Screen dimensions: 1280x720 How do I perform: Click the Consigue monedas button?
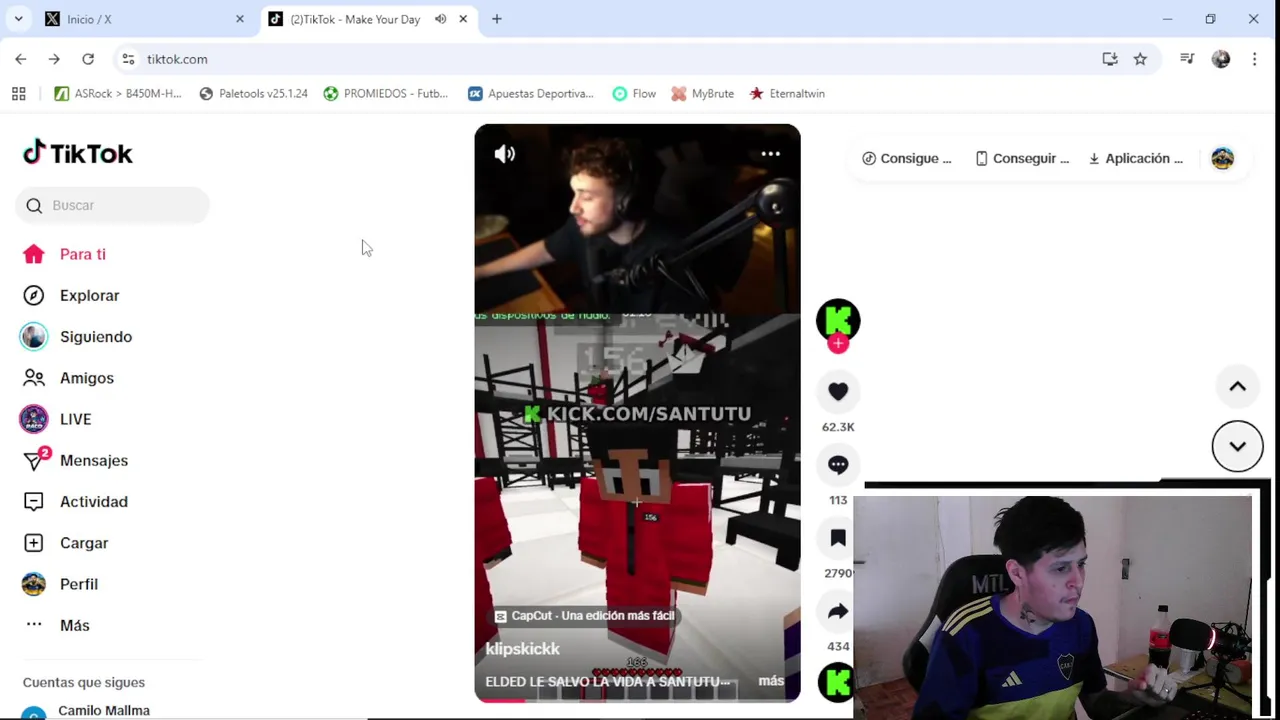tap(907, 158)
